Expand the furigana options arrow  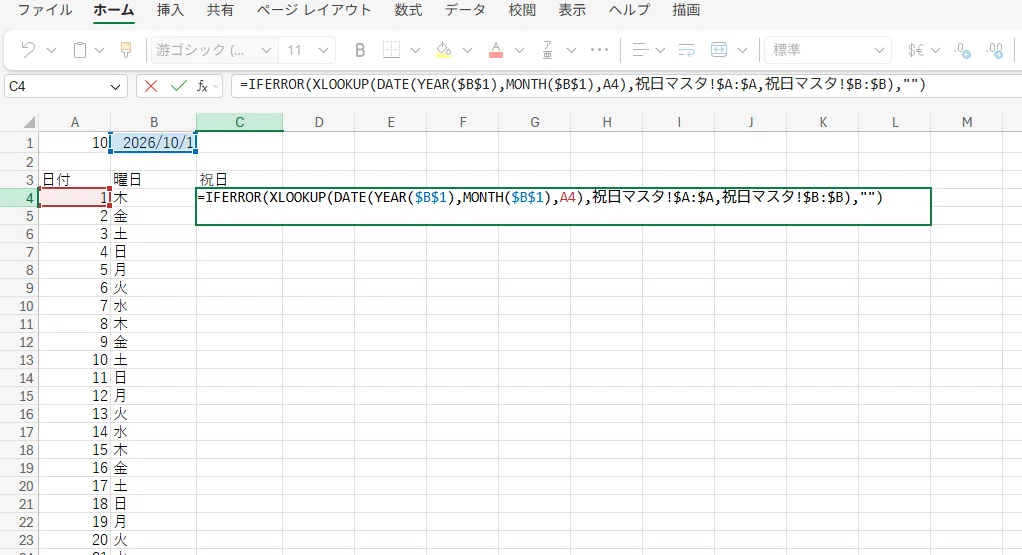coord(572,50)
